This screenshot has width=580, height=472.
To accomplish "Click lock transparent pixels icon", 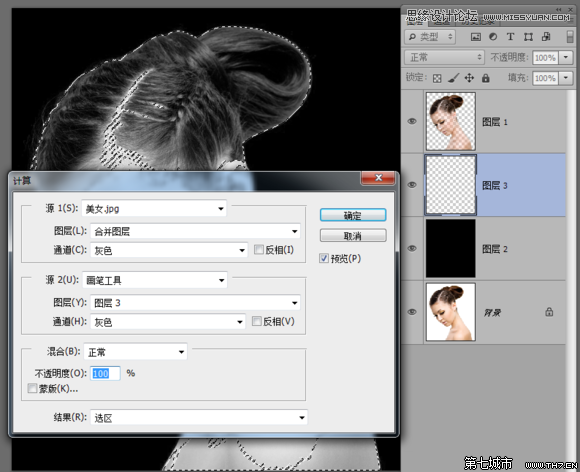I will click(x=437, y=78).
